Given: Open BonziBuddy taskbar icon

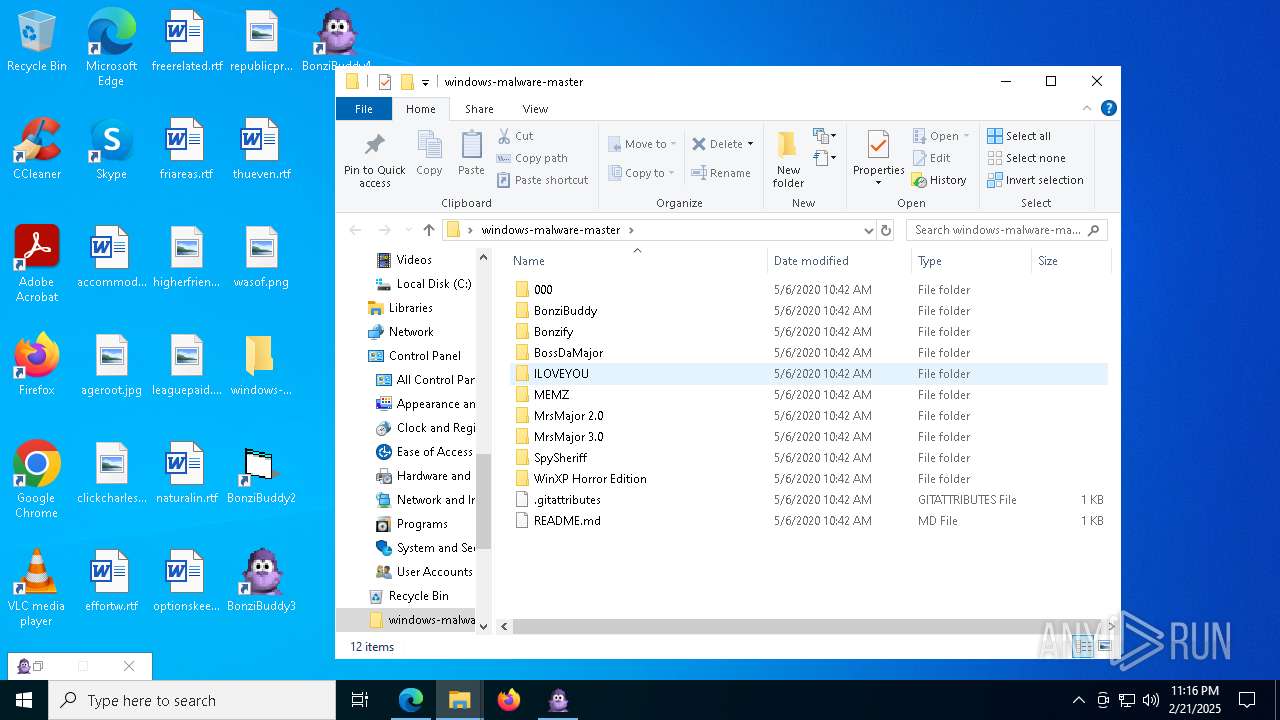Looking at the screenshot, I should point(558,700).
